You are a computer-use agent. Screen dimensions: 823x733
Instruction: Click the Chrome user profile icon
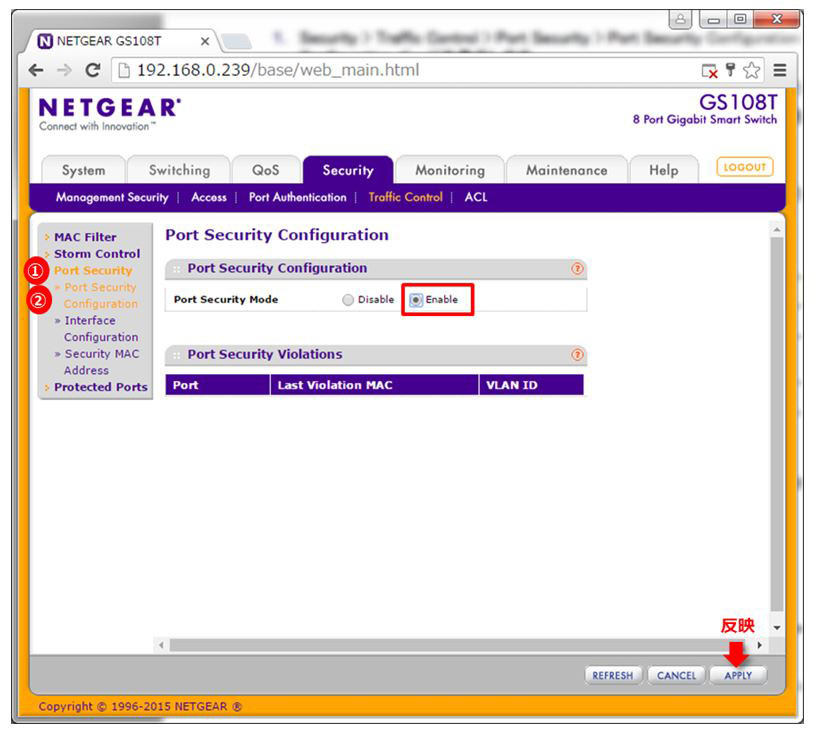click(x=680, y=19)
